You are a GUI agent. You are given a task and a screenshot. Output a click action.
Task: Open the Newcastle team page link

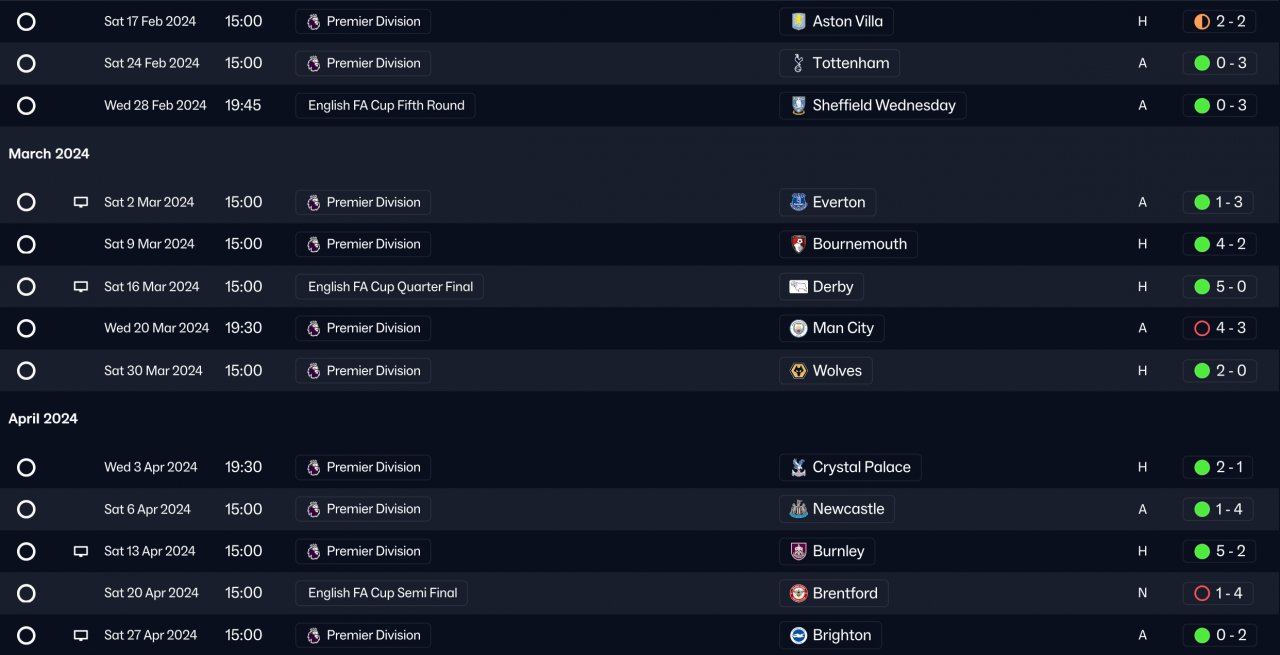tap(847, 509)
